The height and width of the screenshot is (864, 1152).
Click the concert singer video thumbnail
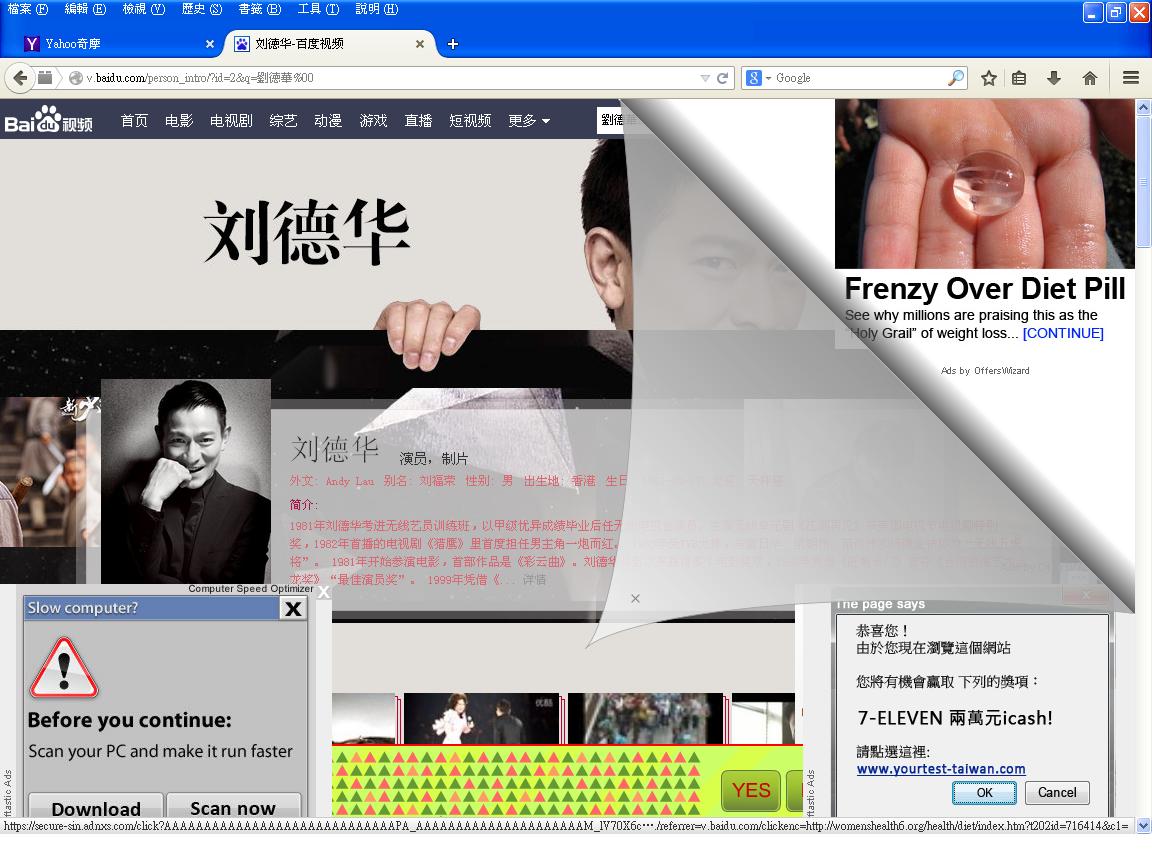(481, 719)
